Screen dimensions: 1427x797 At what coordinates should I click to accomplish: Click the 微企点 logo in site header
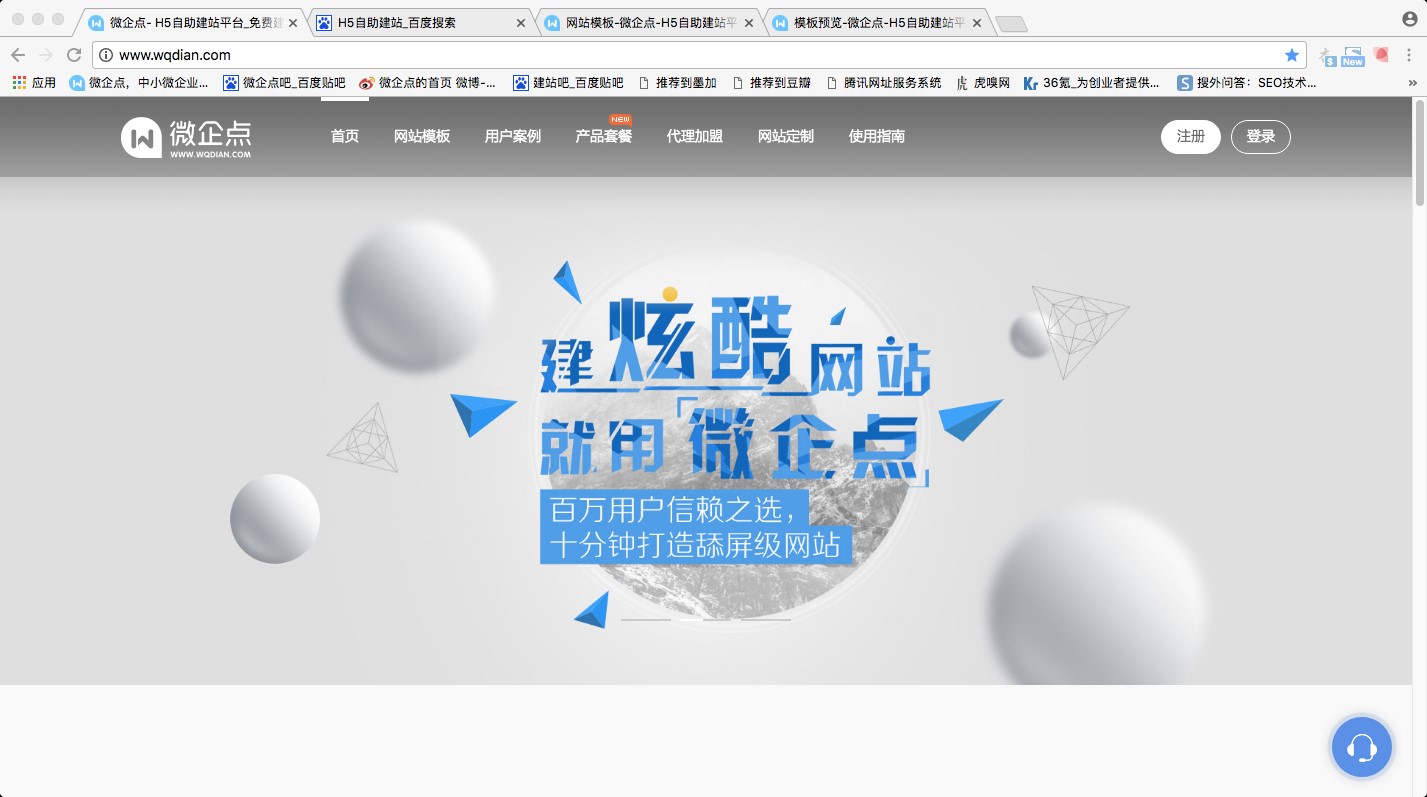pos(186,138)
